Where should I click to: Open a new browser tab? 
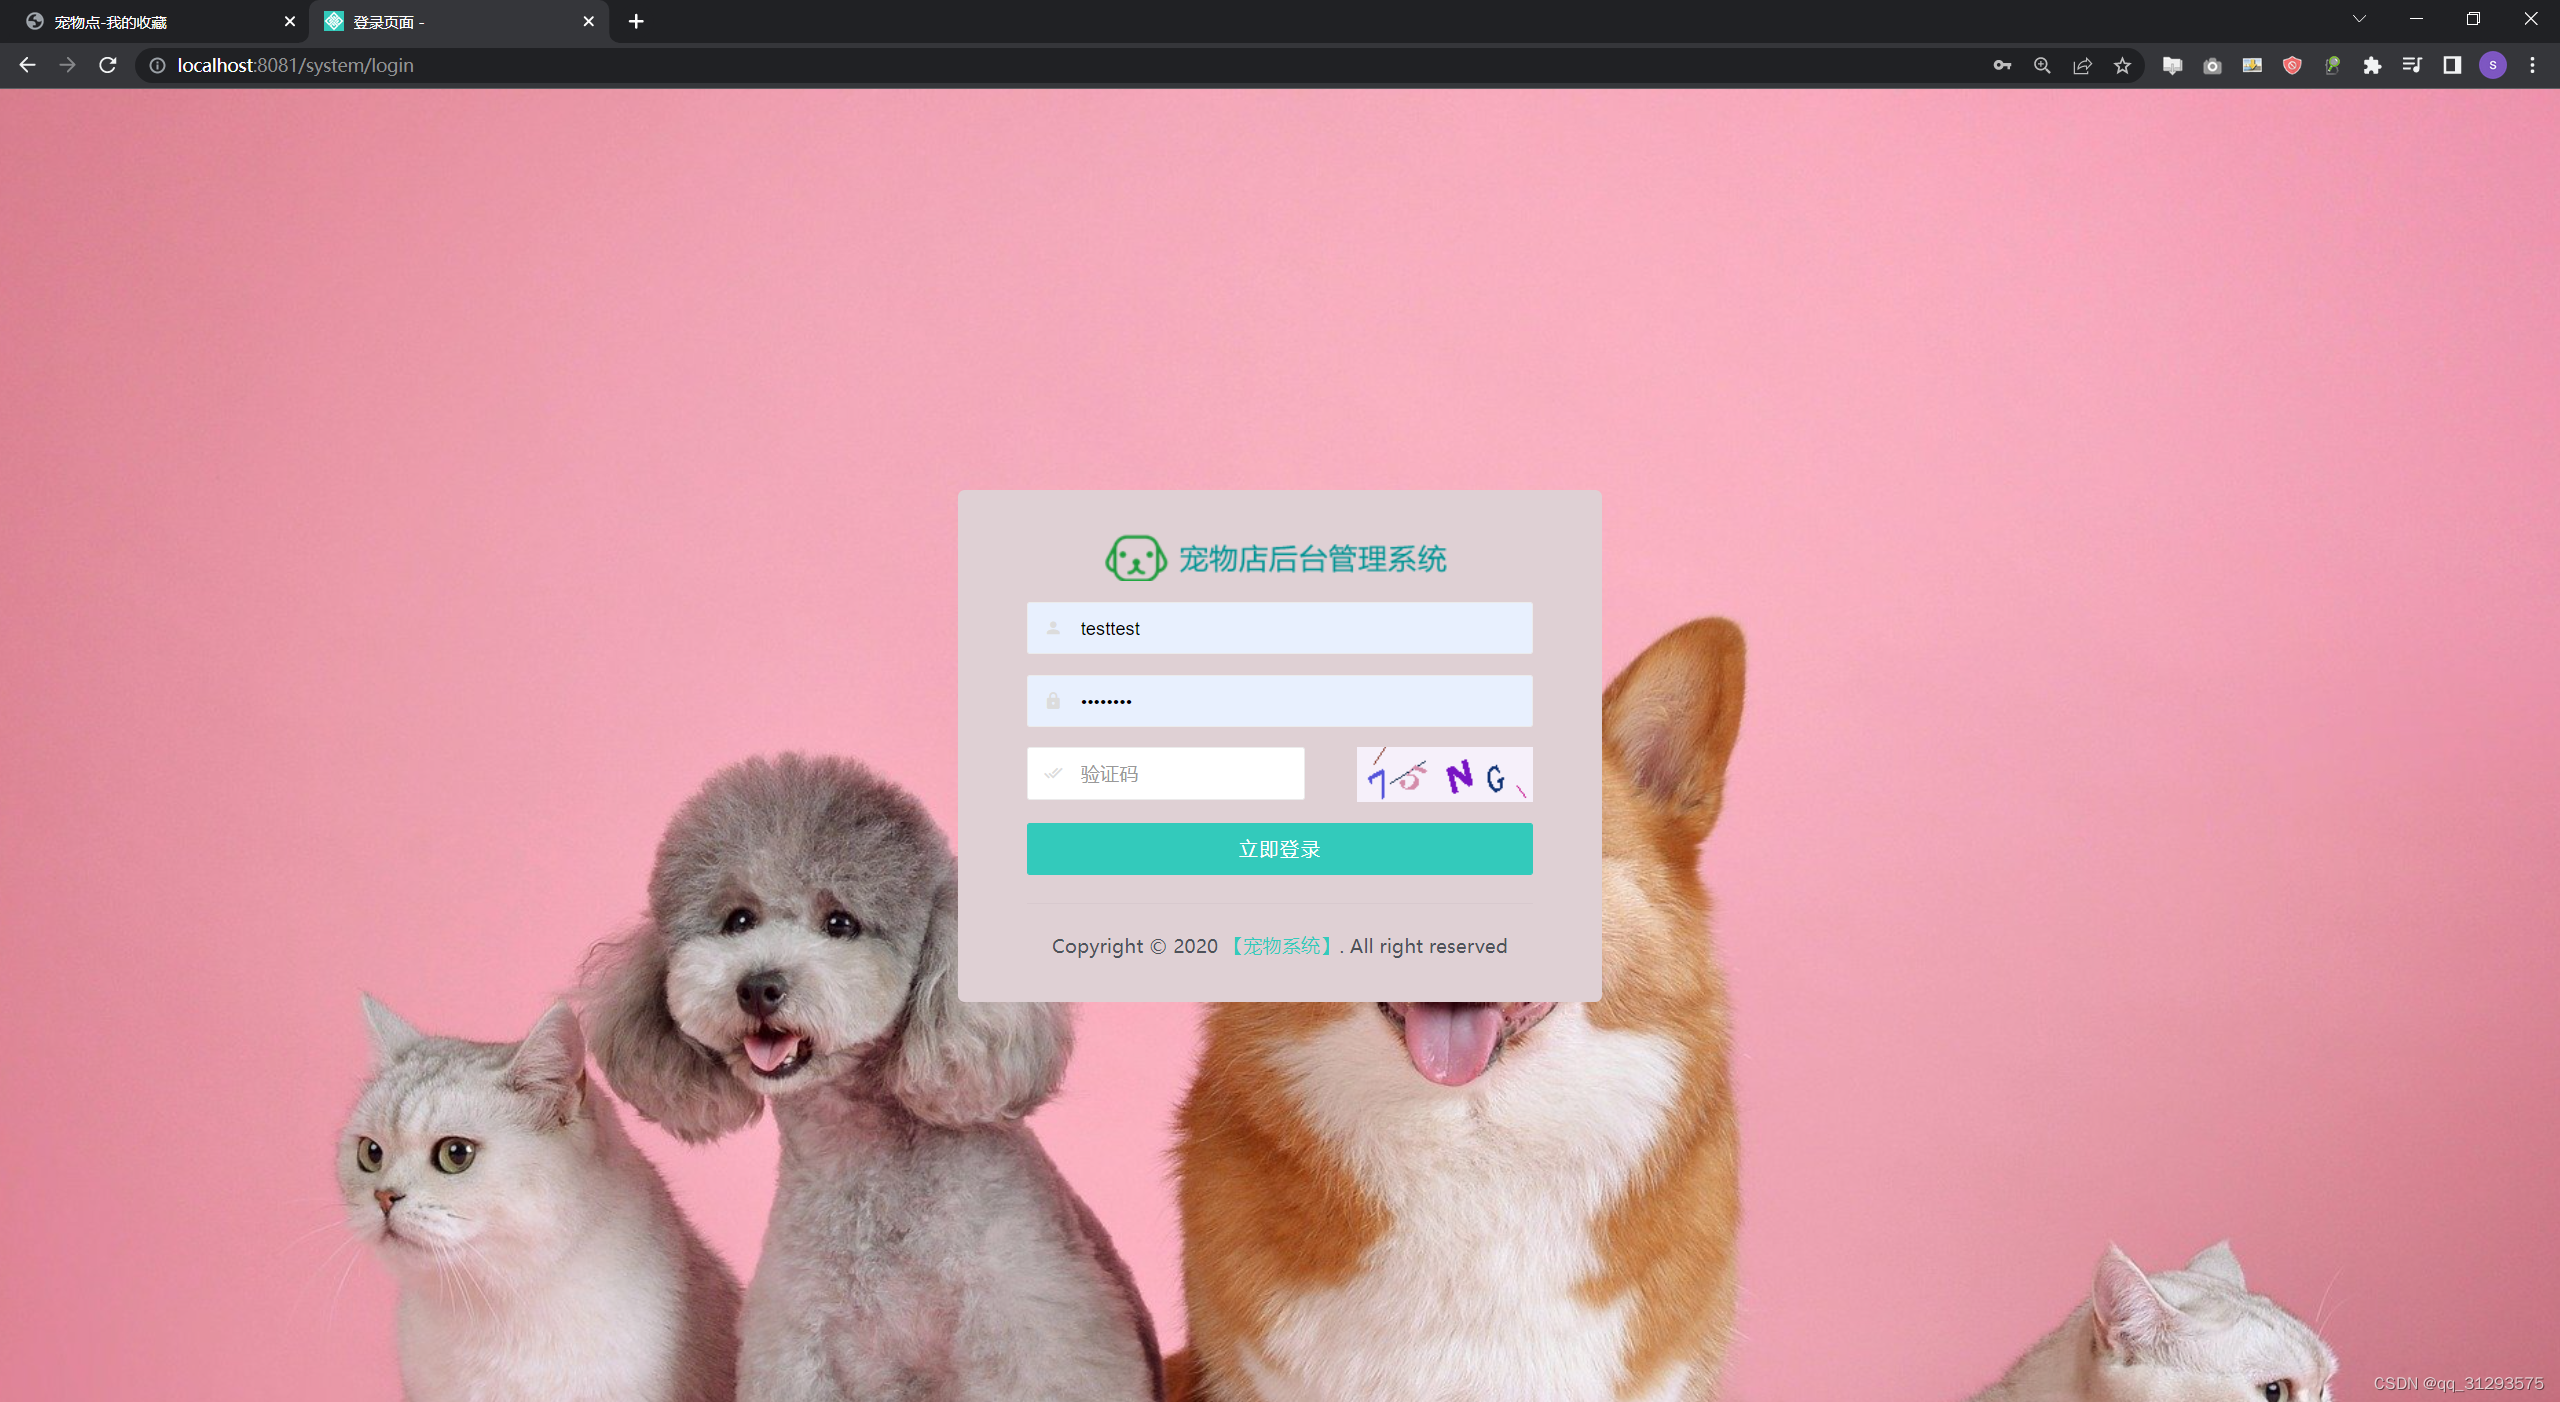(x=636, y=21)
